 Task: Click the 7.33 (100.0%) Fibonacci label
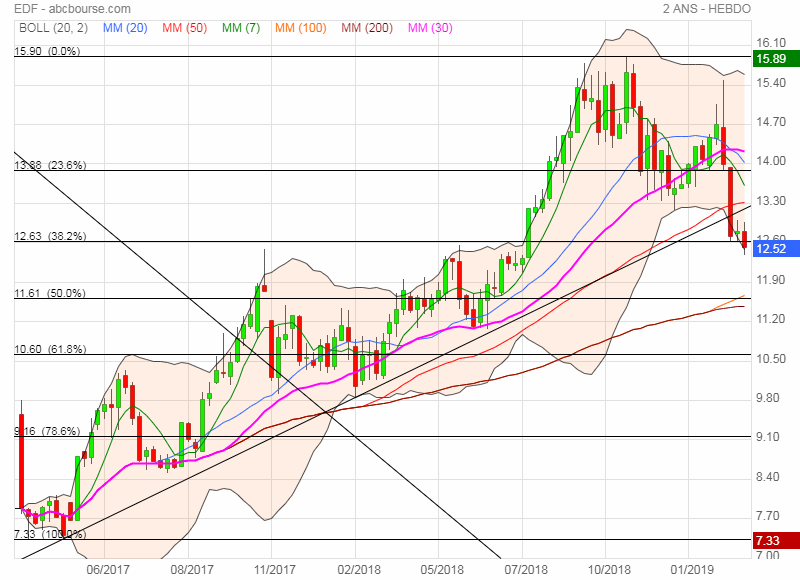[50, 534]
